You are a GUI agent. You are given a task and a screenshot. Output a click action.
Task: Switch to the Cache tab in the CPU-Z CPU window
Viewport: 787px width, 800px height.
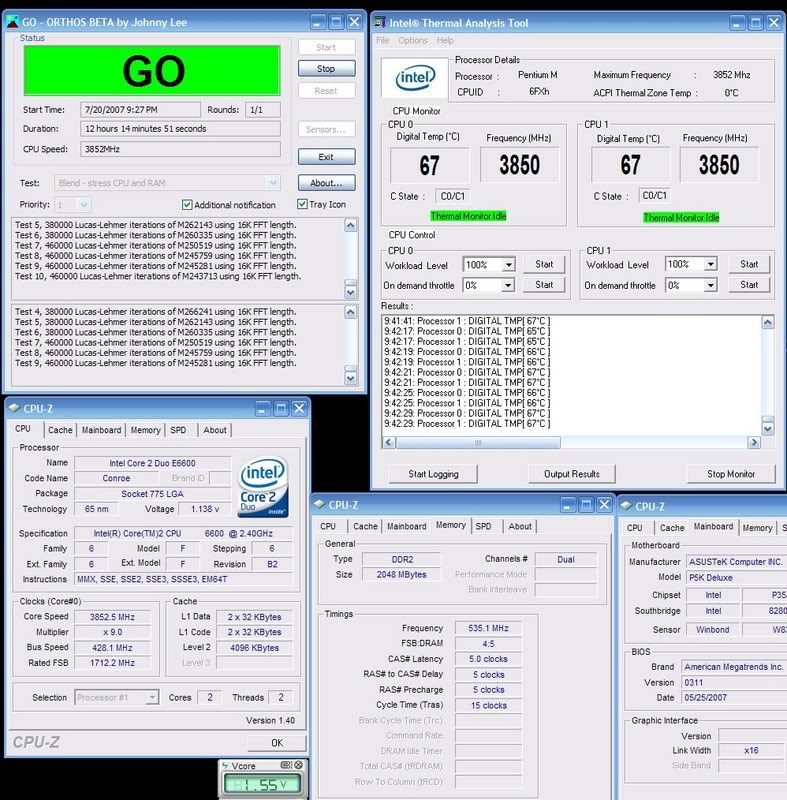click(x=60, y=430)
